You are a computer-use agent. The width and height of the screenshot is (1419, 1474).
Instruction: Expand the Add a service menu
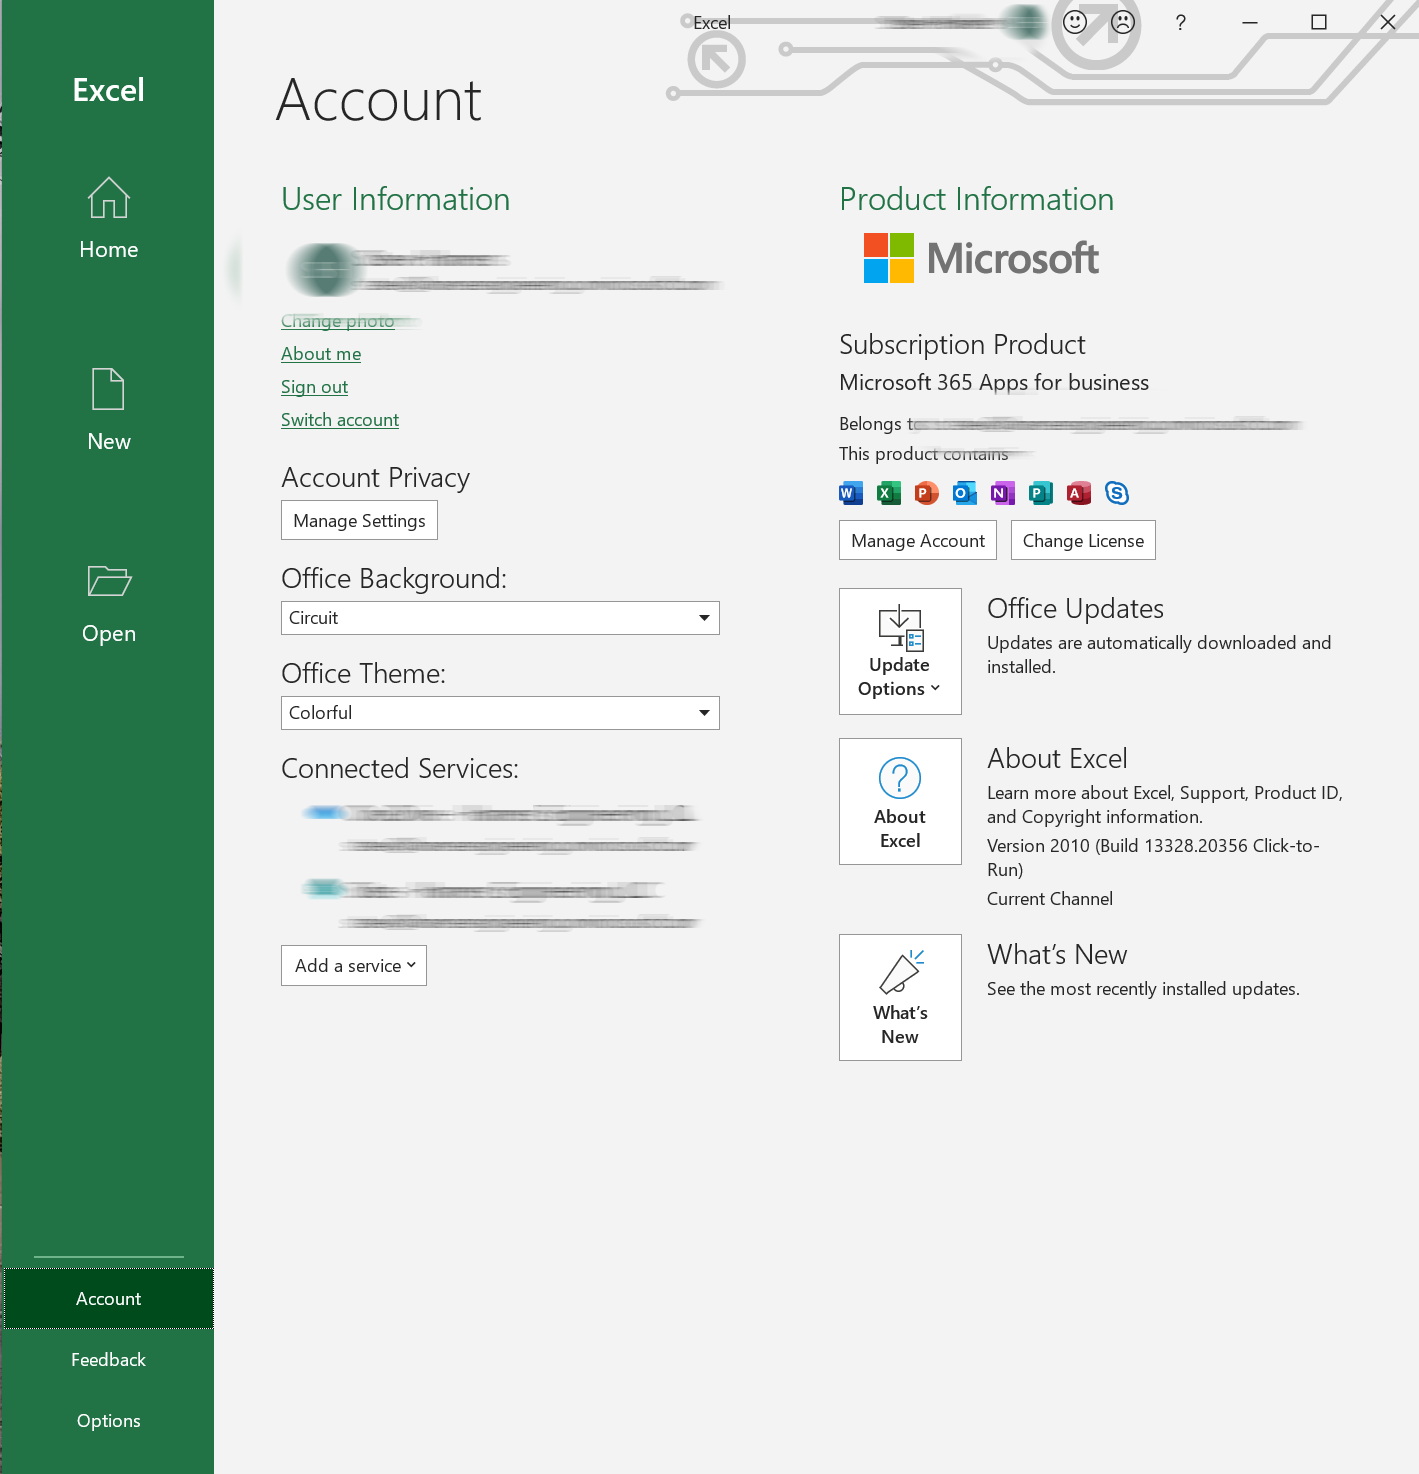(353, 965)
